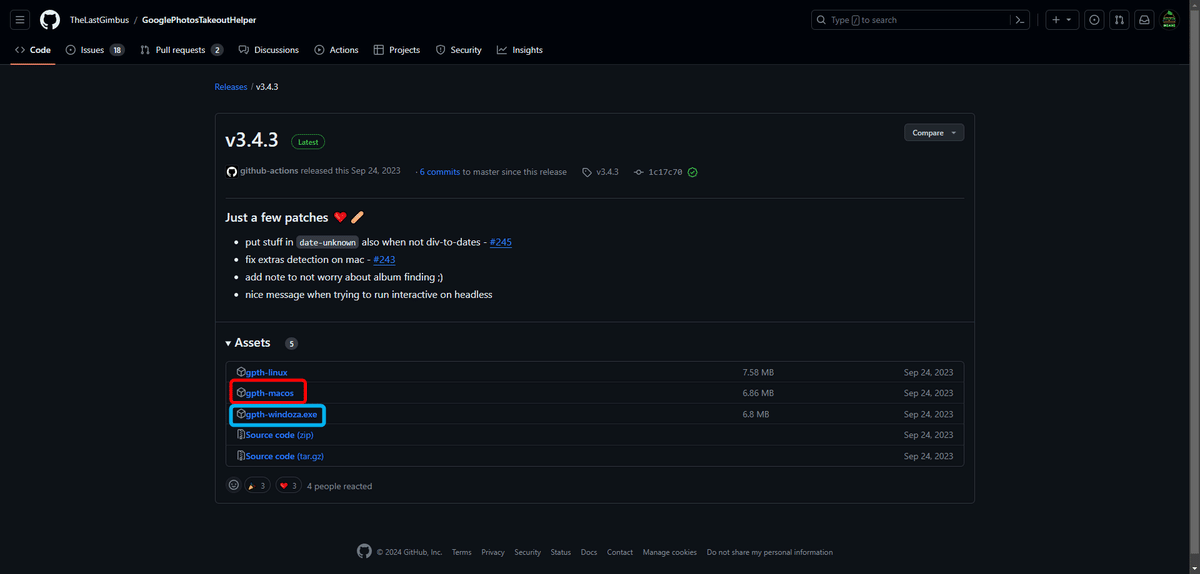
Task: Open the Compare dropdown
Action: 934,132
